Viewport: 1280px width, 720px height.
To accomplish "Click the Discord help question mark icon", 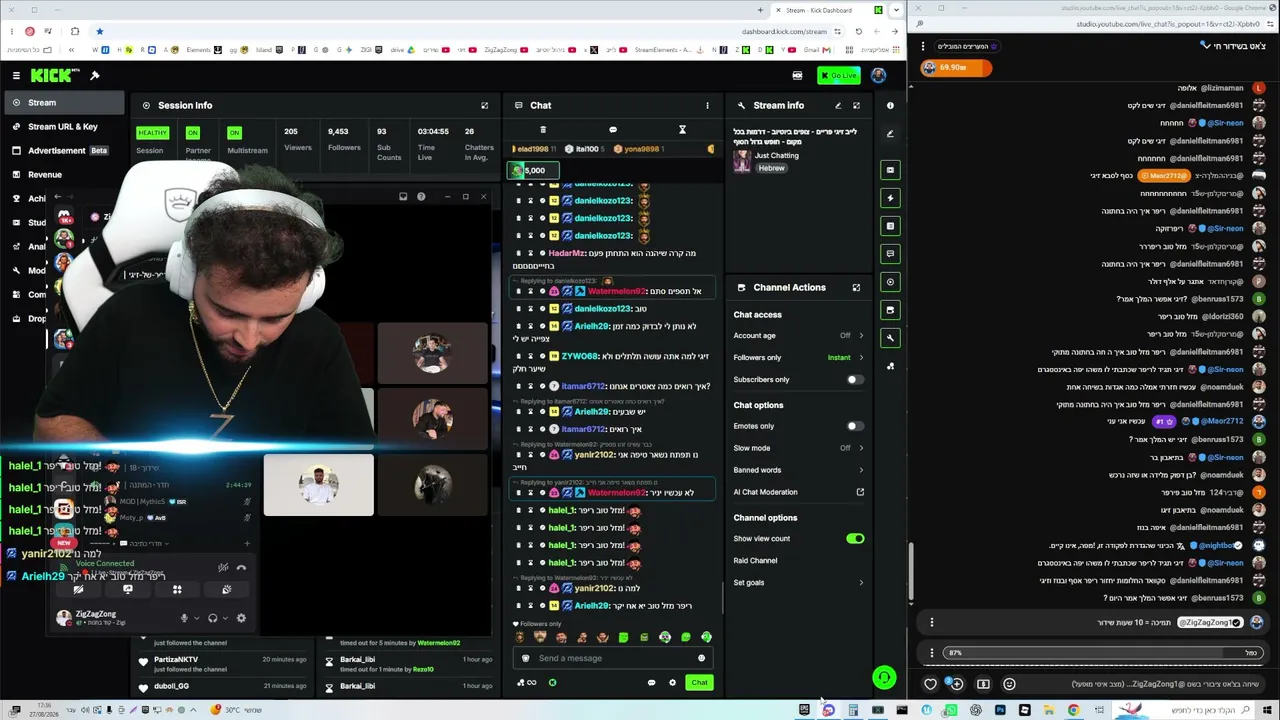I will coord(421,197).
